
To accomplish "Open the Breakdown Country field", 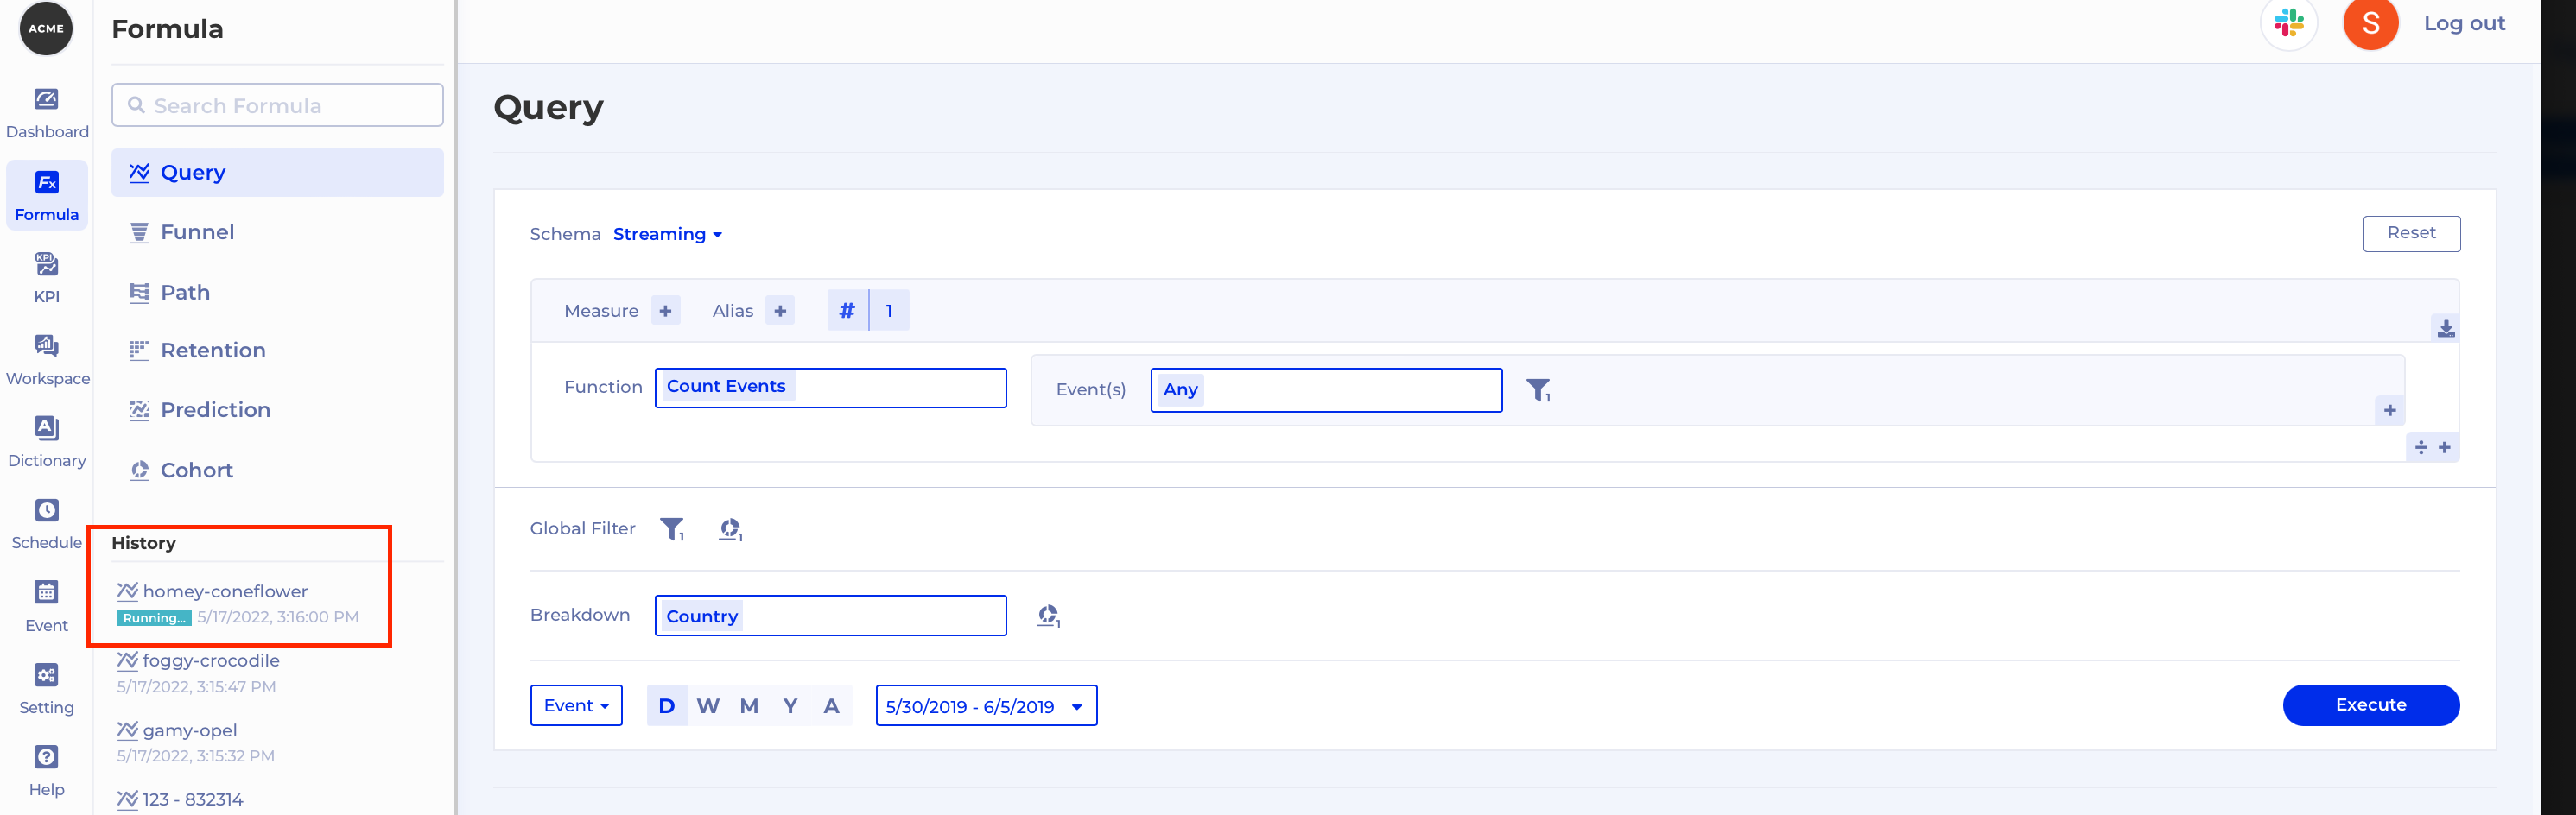I will [830, 615].
